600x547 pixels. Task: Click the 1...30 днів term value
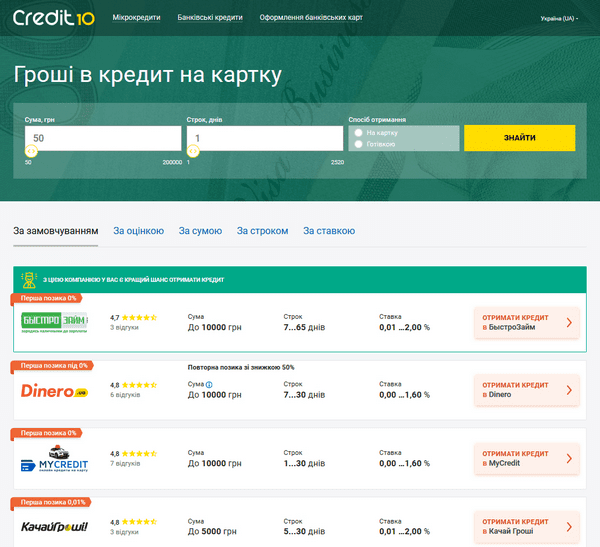[304, 463]
